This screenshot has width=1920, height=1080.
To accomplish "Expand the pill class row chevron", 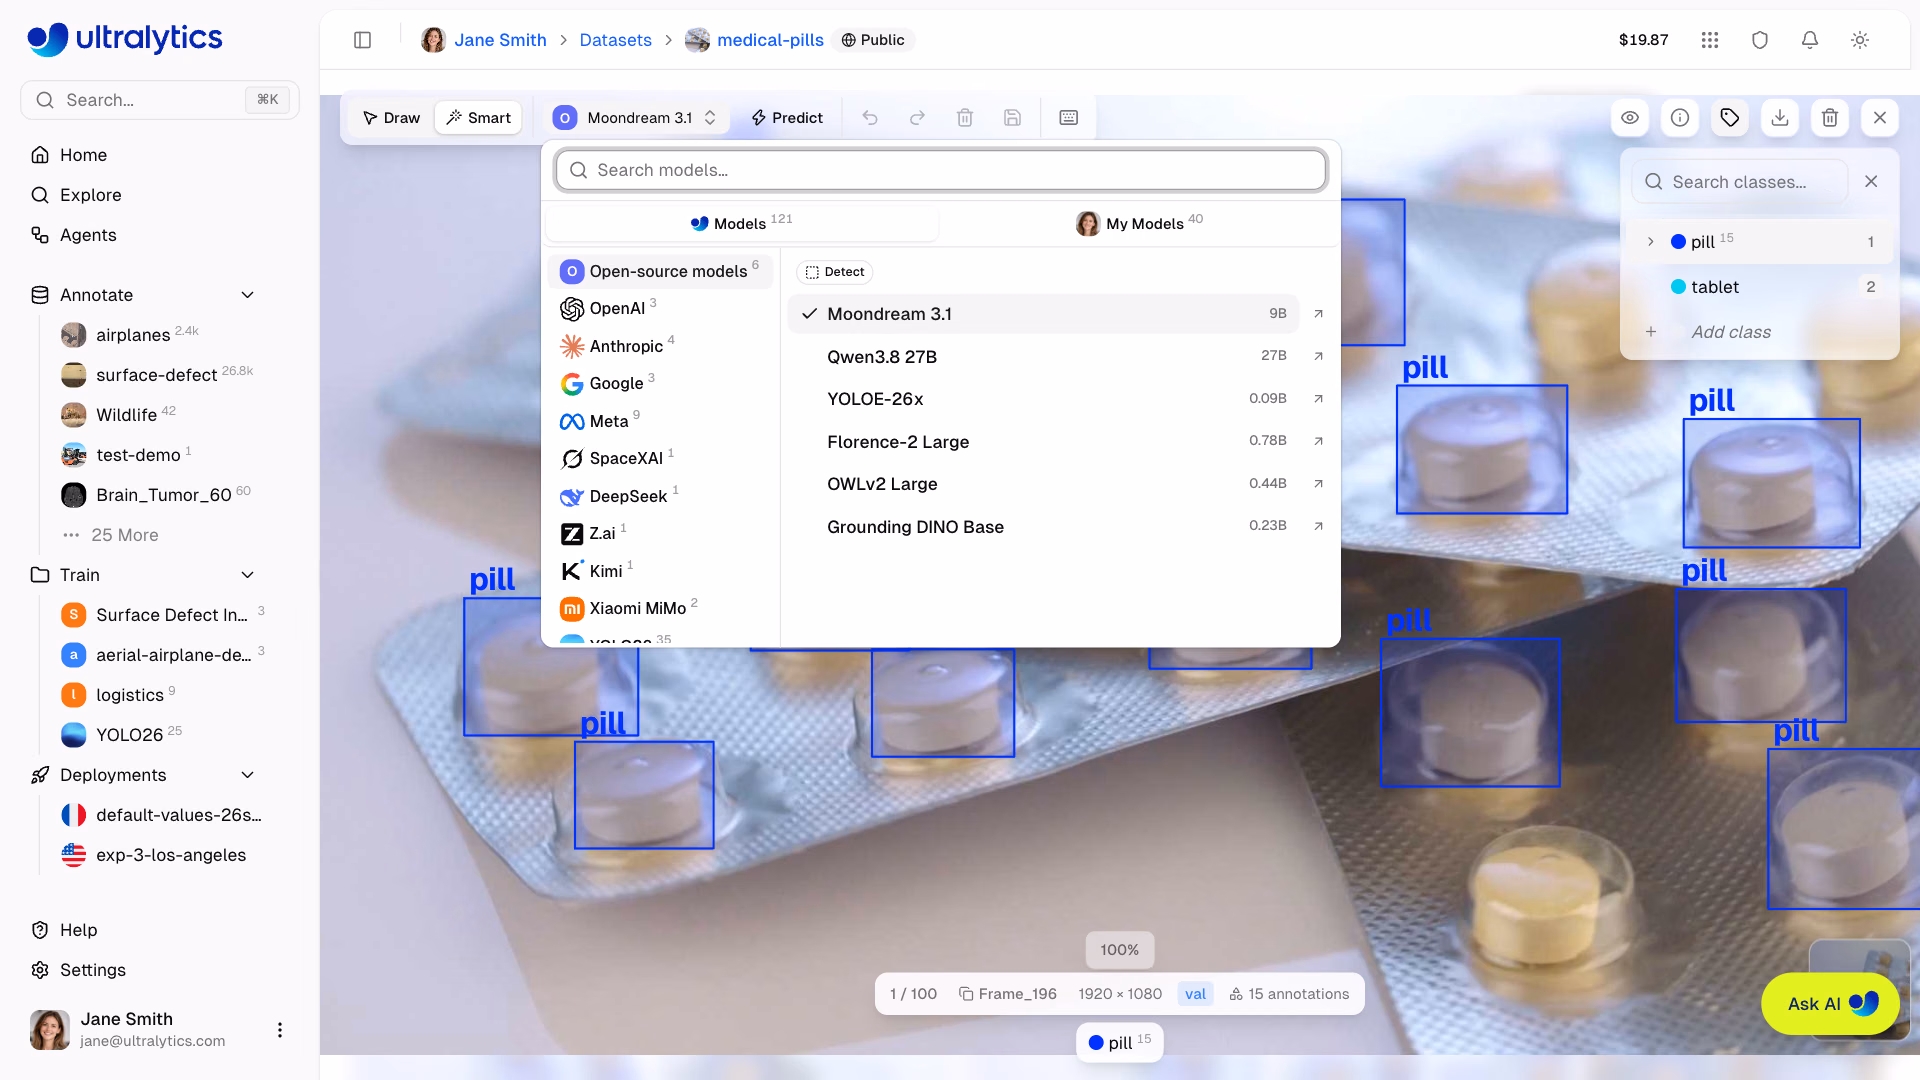I will 1651,242.
